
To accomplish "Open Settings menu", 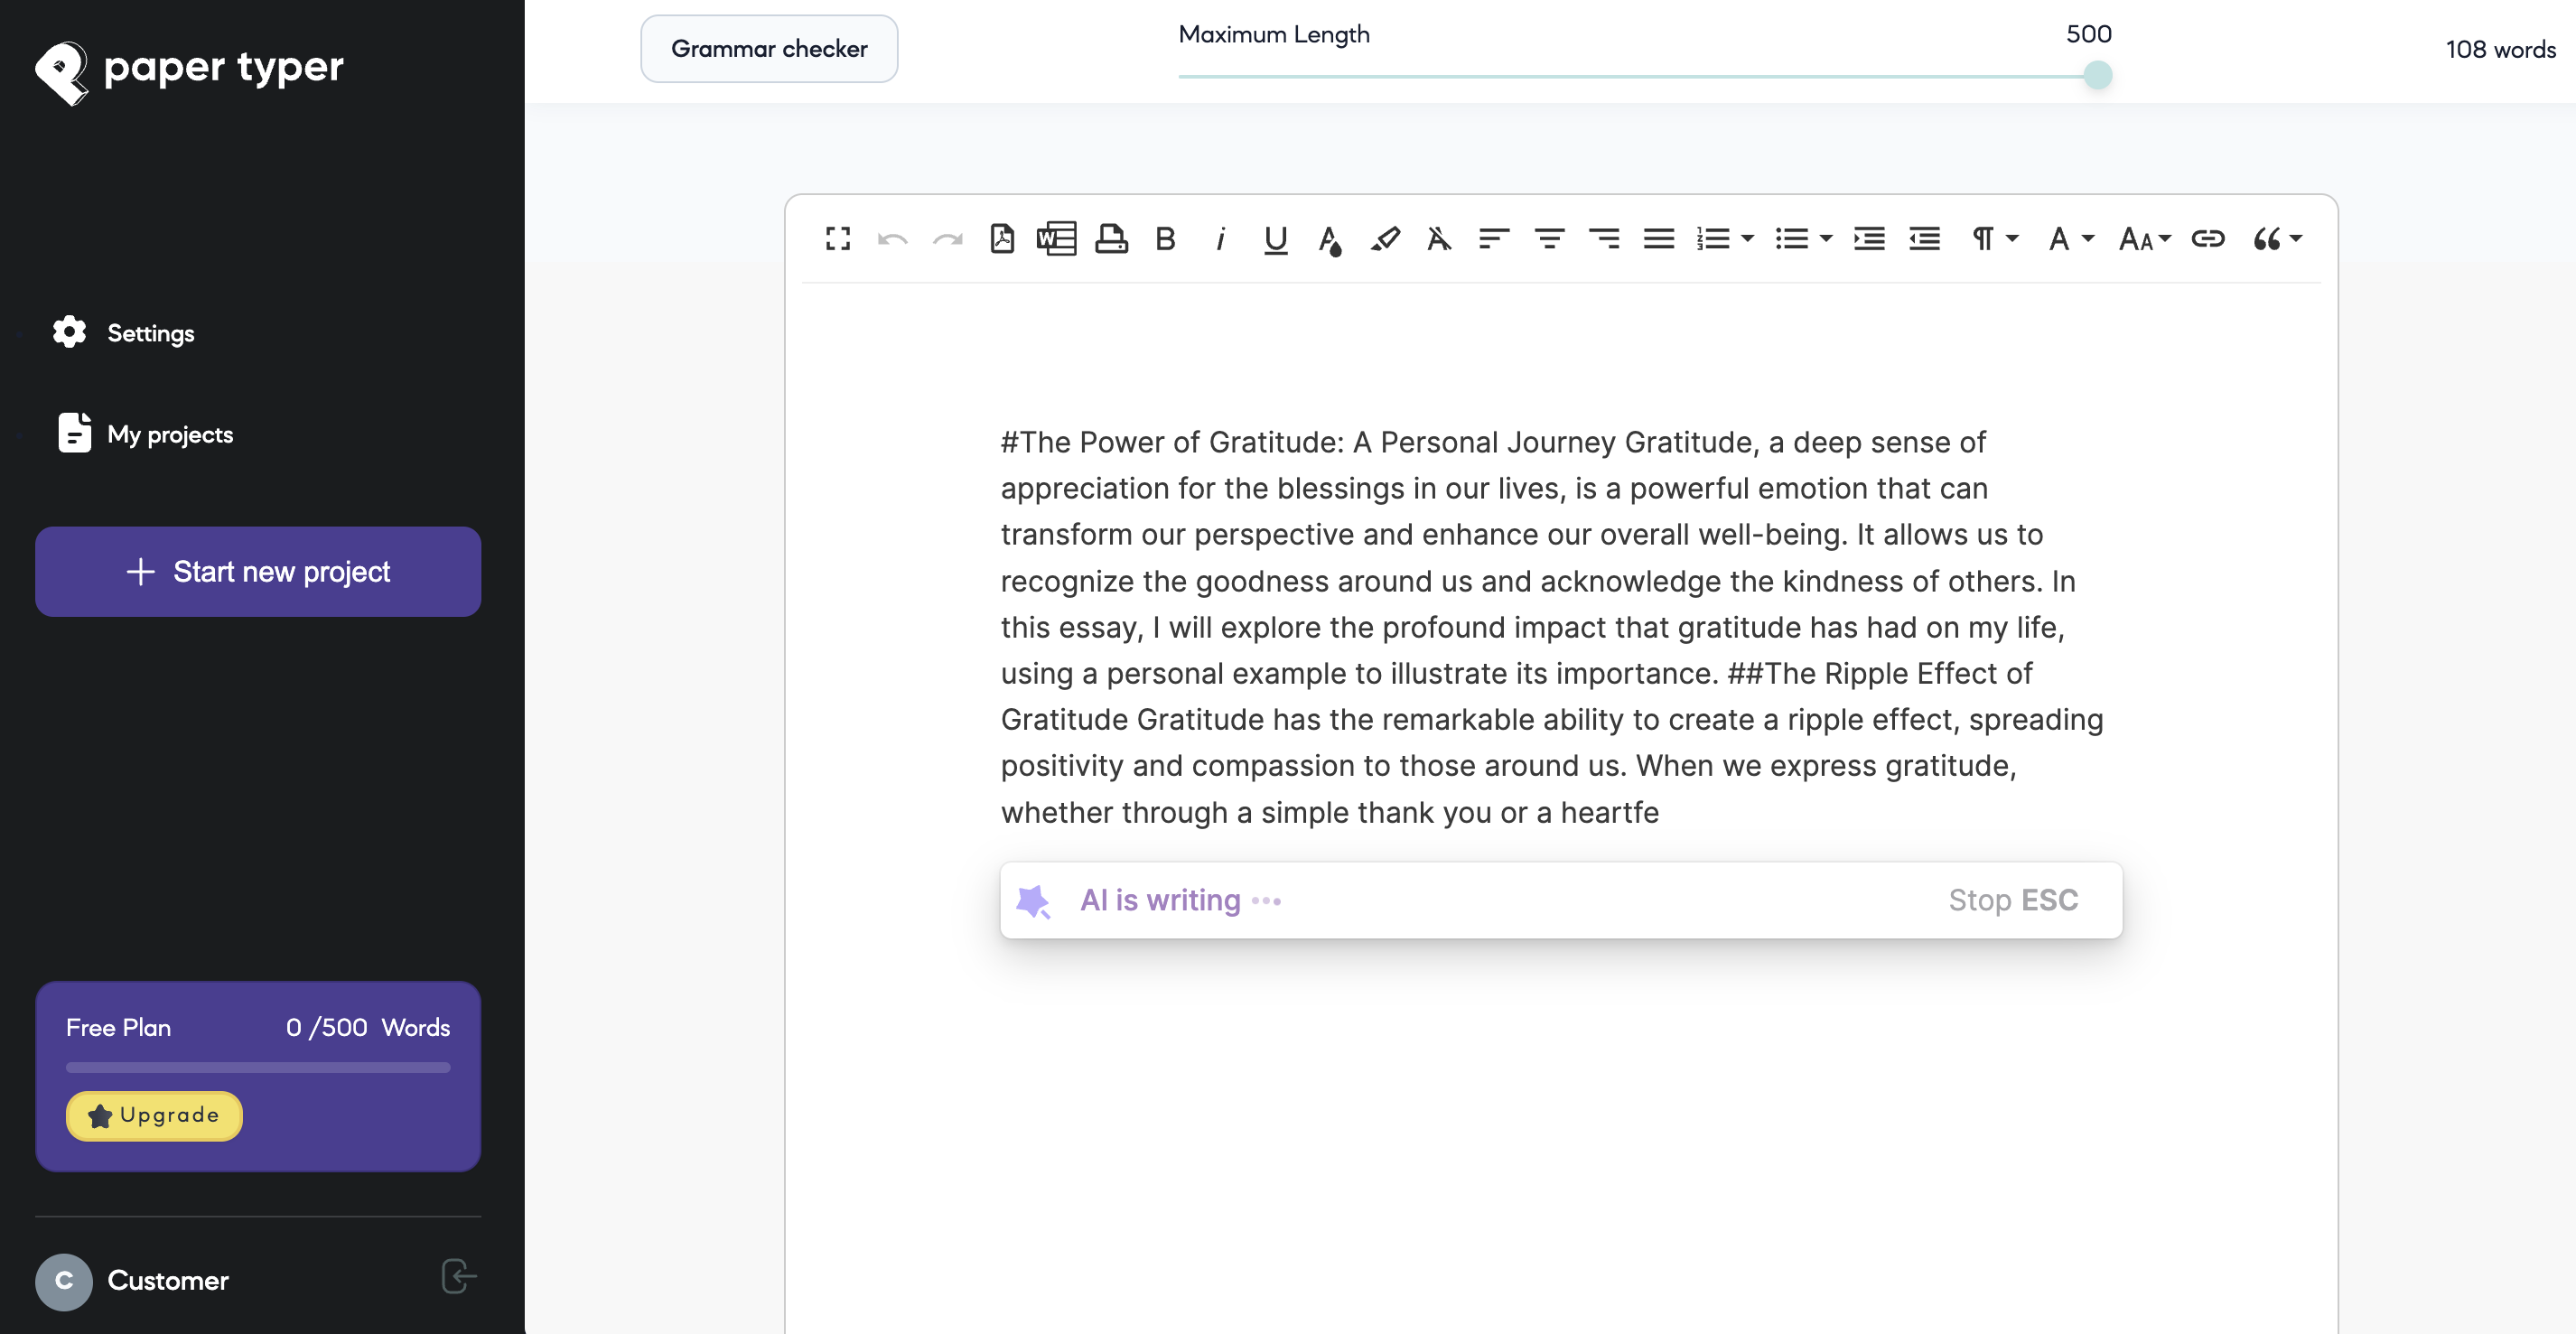I will pyautogui.click(x=150, y=331).
